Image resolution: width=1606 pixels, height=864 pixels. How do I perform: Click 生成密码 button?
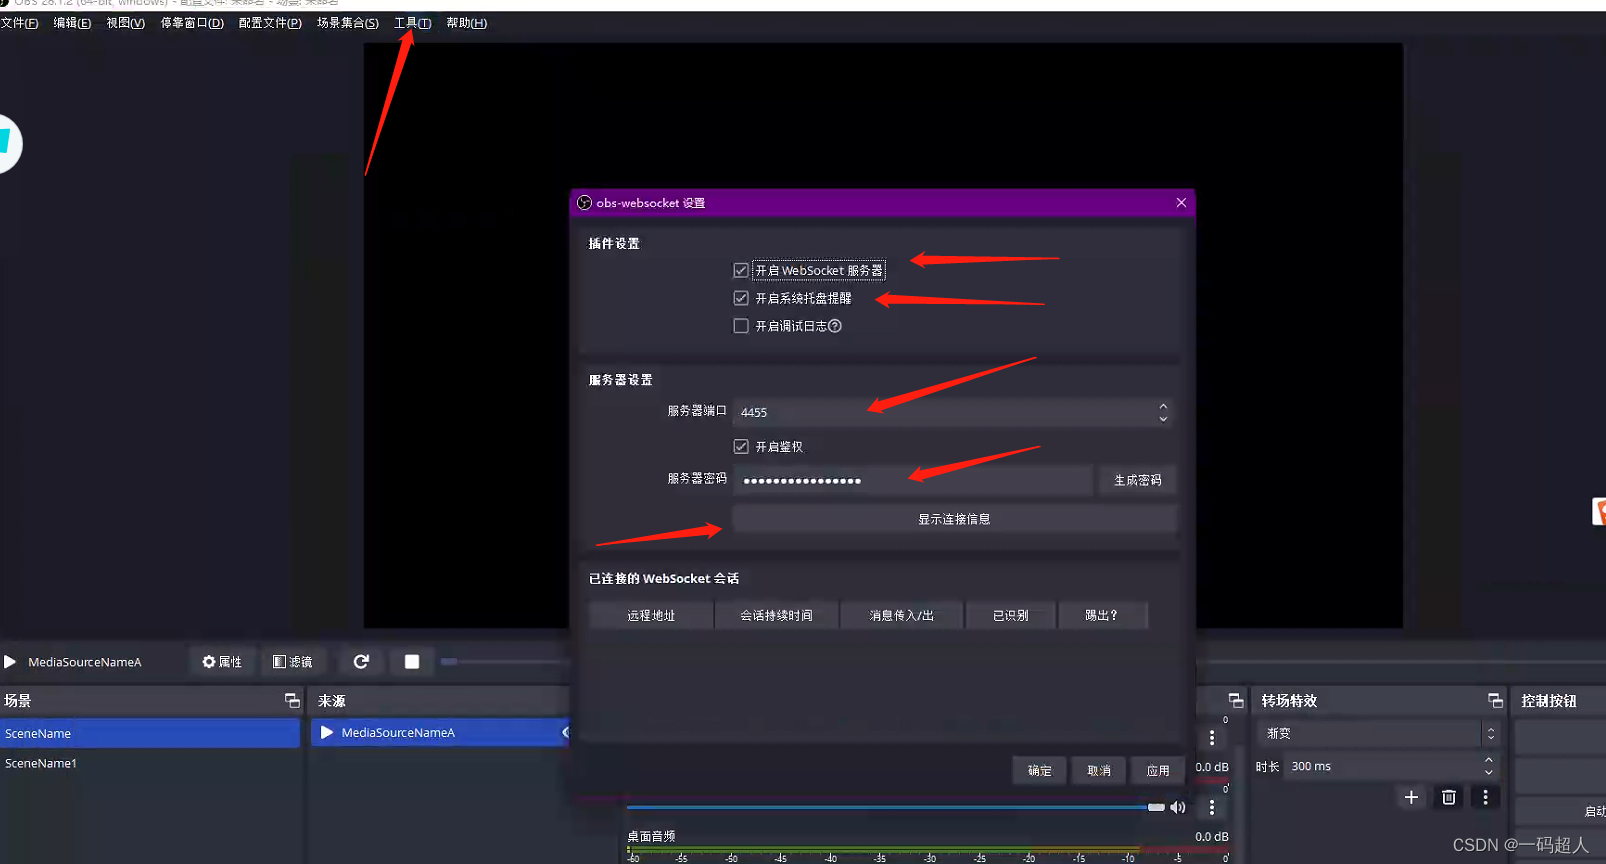coord(1137,480)
